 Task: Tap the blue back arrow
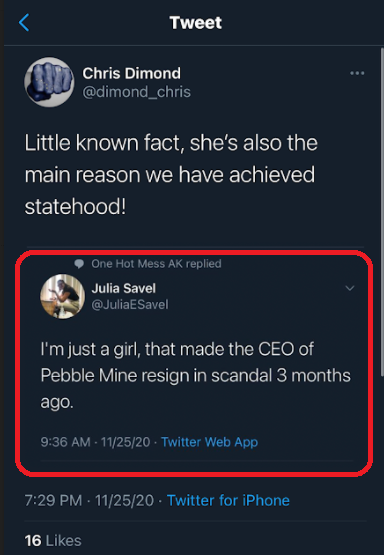coord(24,23)
